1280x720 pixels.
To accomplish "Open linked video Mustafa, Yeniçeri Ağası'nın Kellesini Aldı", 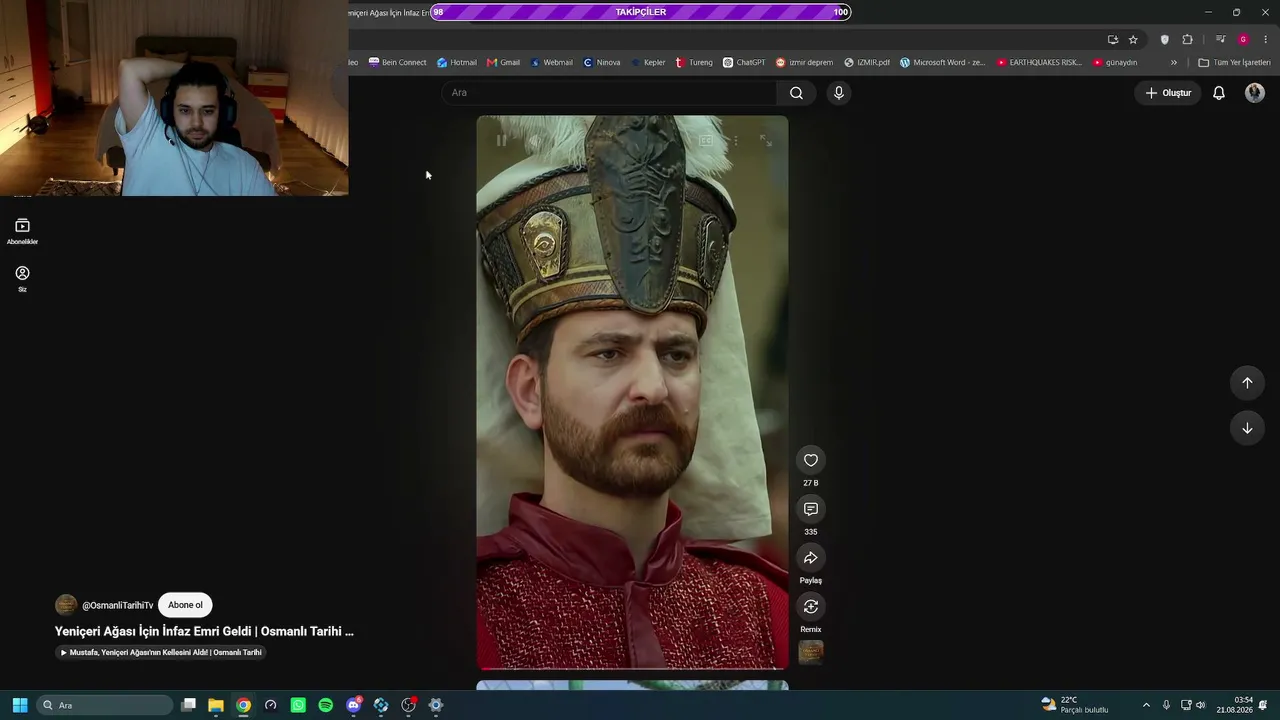I will (161, 653).
